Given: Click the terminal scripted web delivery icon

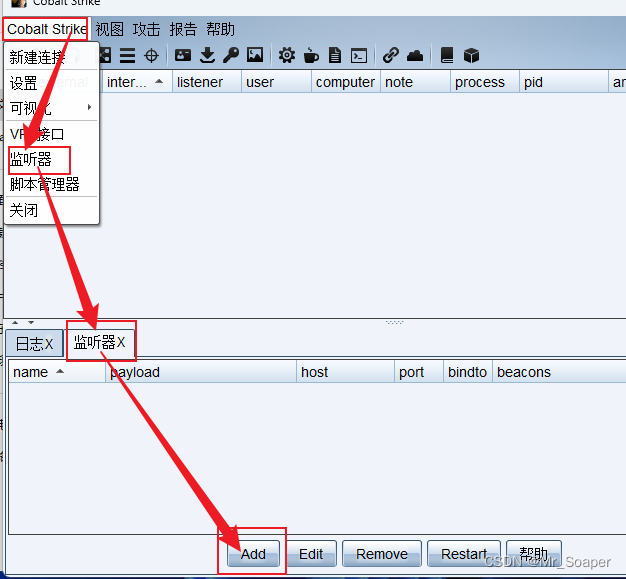Looking at the screenshot, I should [359, 56].
